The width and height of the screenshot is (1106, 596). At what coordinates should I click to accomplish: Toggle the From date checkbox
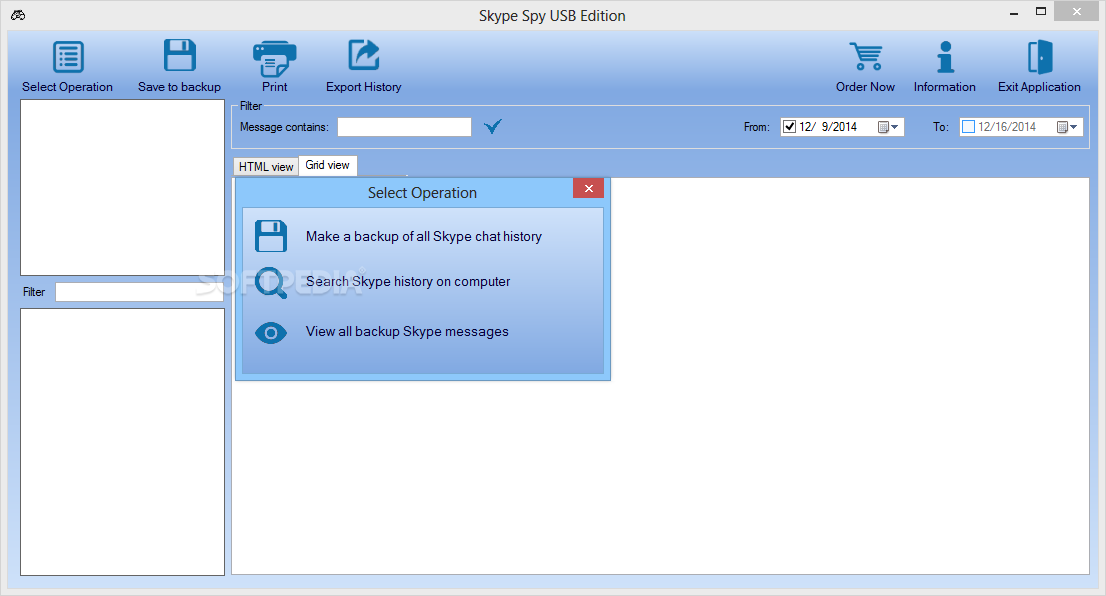(x=789, y=127)
